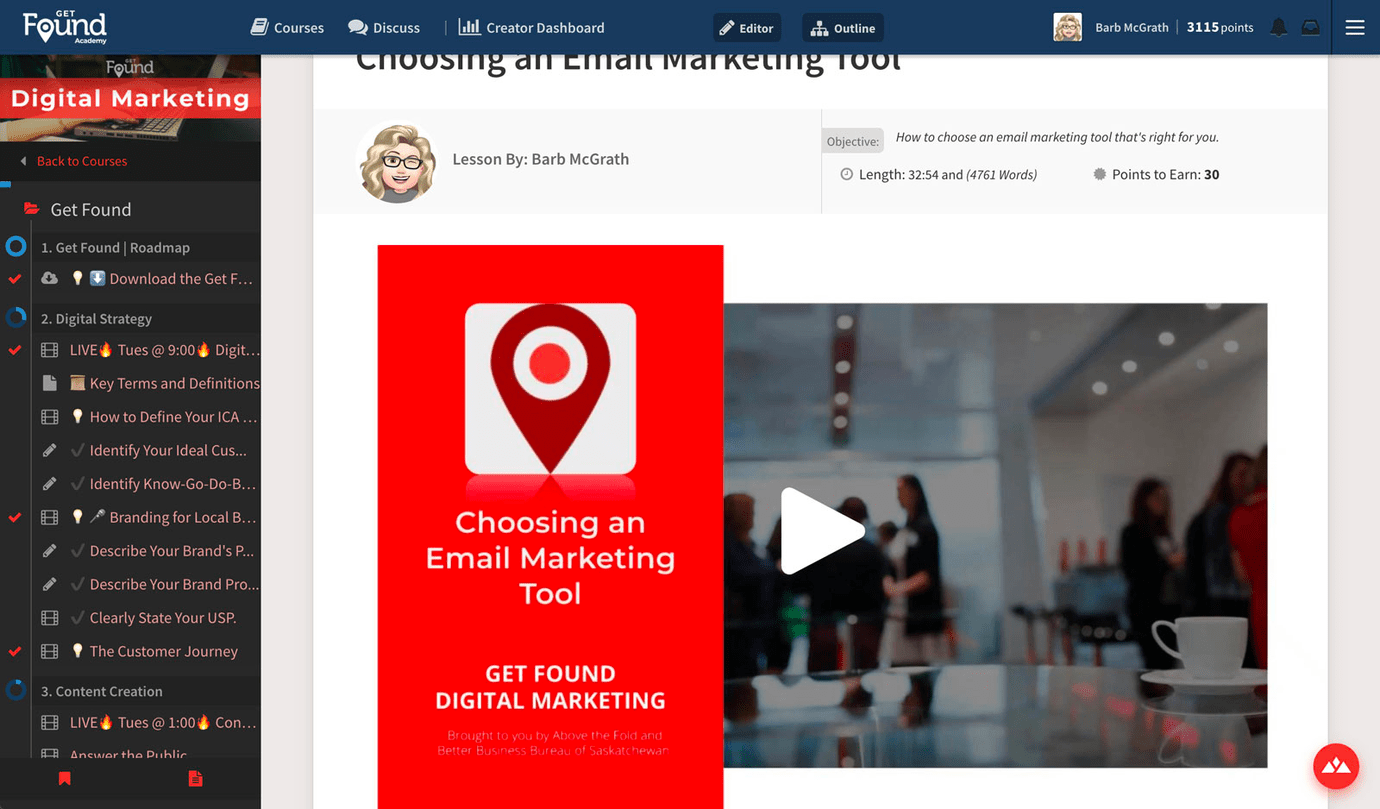1380x809 pixels.
Task: Open the course Outline view
Action: [x=843, y=28]
